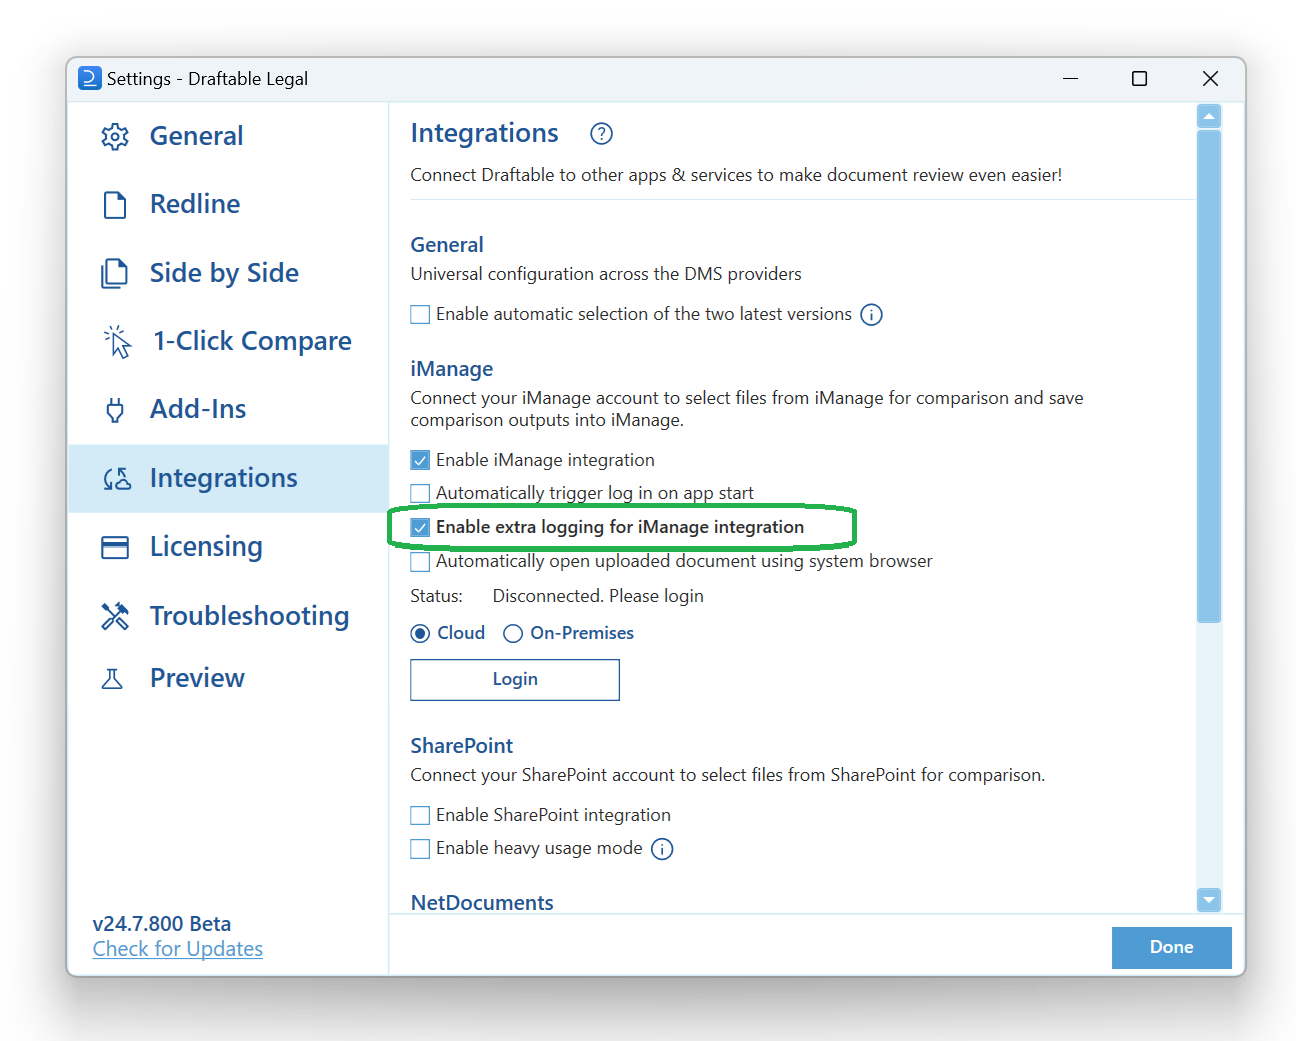1296x1041 pixels.
Task: Select the On-Premises radio button
Action: coord(512,633)
